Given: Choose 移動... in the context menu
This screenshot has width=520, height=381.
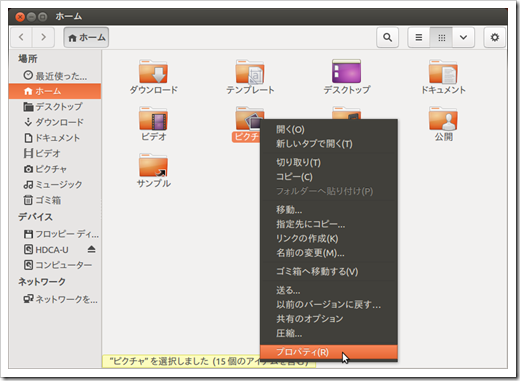Looking at the screenshot, I should tap(329, 210).
